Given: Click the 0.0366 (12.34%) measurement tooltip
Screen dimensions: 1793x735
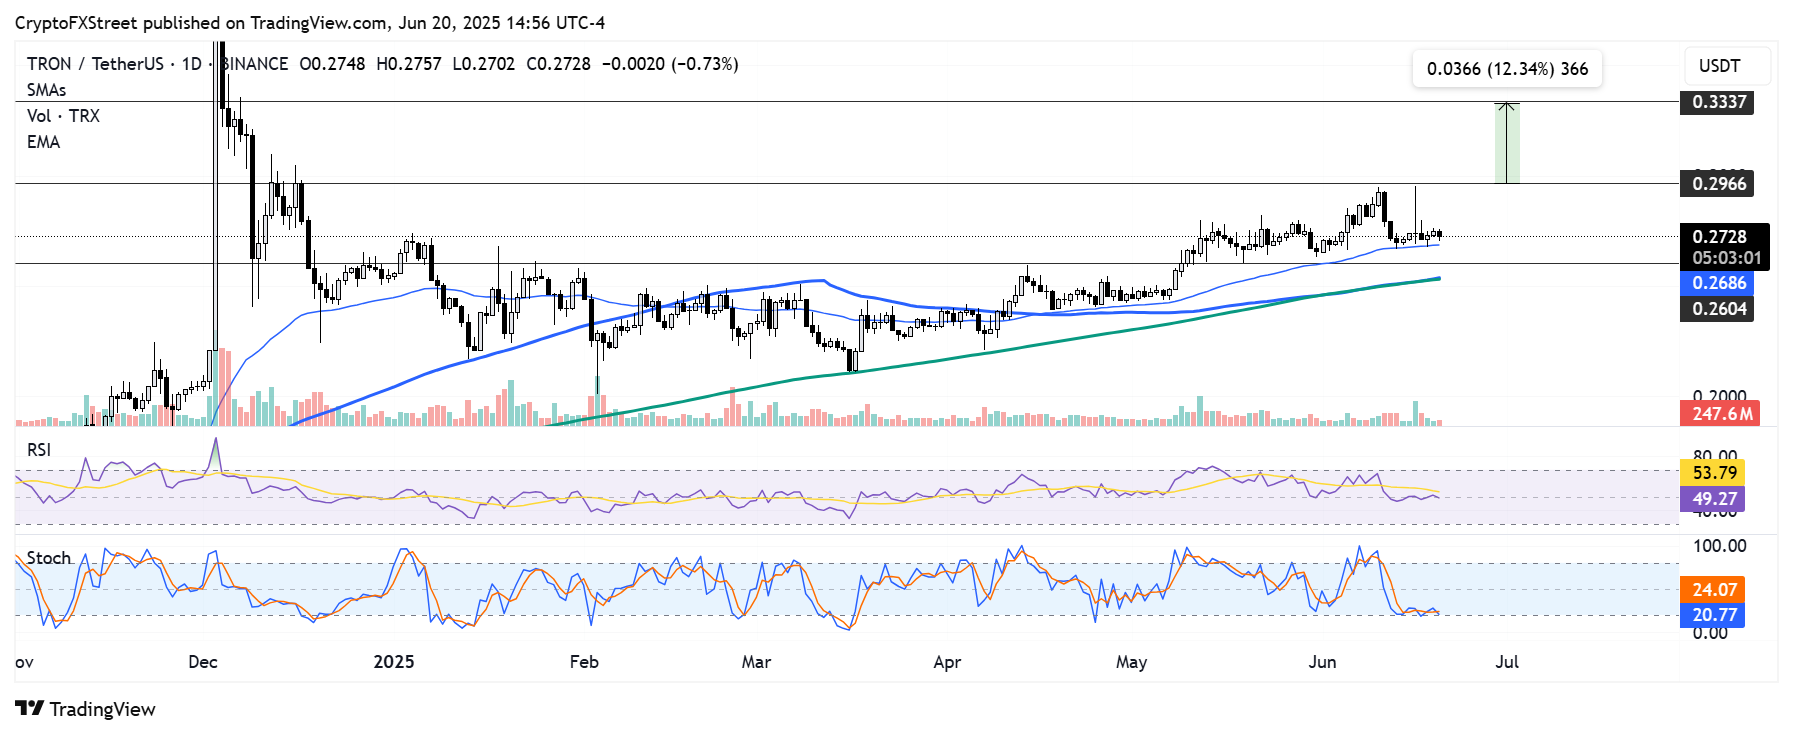Looking at the screenshot, I should pyautogui.click(x=1506, y=69).
